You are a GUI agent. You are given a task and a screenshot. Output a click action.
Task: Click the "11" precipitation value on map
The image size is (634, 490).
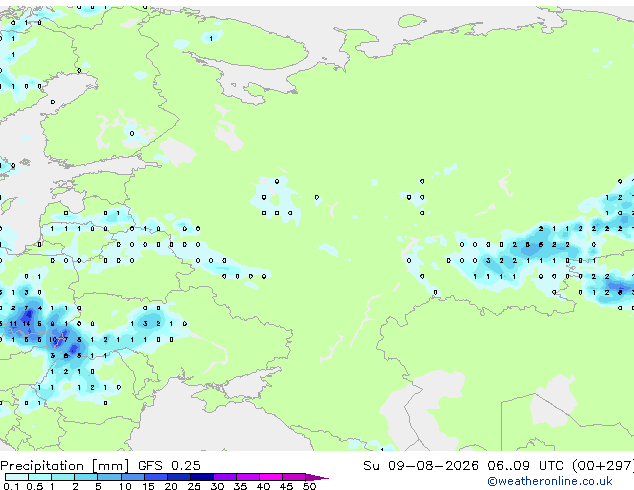tap(13, 324)
